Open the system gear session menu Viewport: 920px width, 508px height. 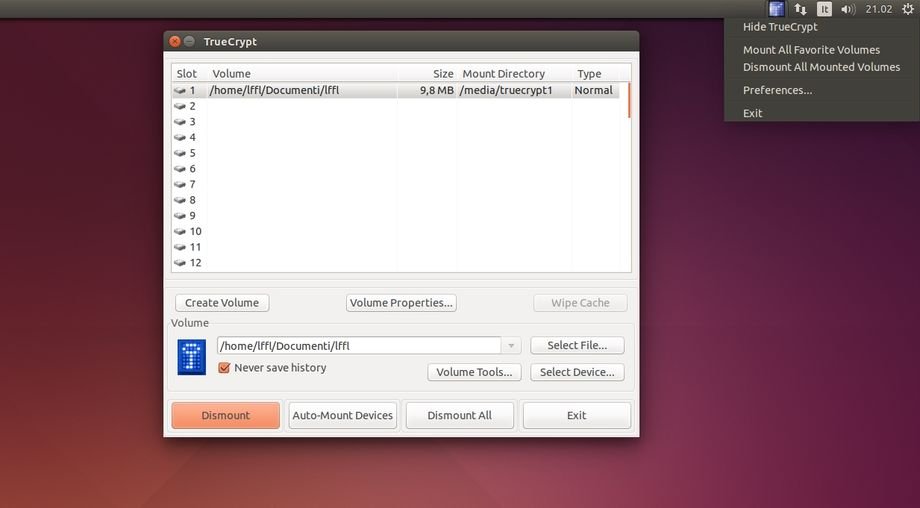(x=907, y=9)
